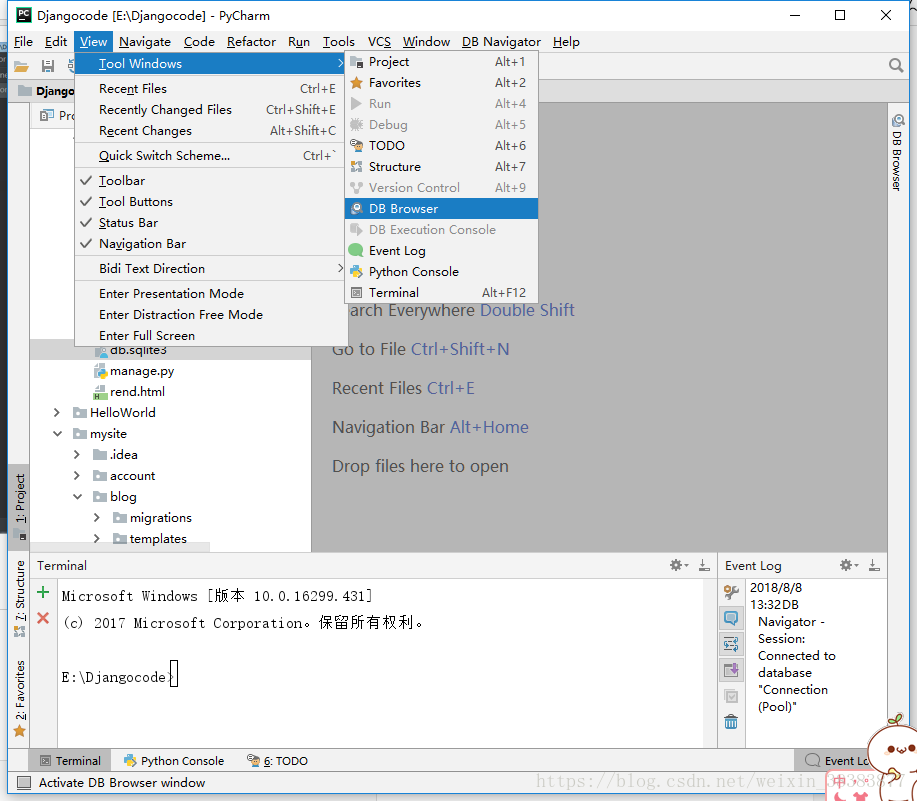
Task: Click status bar tool window toggle icon
Action: pos(24,783)
